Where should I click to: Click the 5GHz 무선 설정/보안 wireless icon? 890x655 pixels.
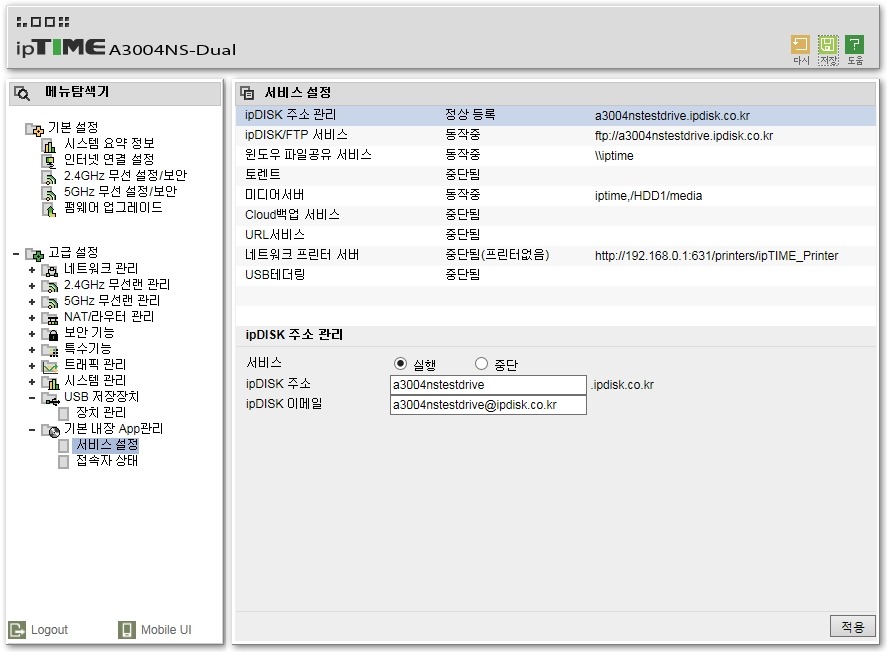tap(49, 193)
